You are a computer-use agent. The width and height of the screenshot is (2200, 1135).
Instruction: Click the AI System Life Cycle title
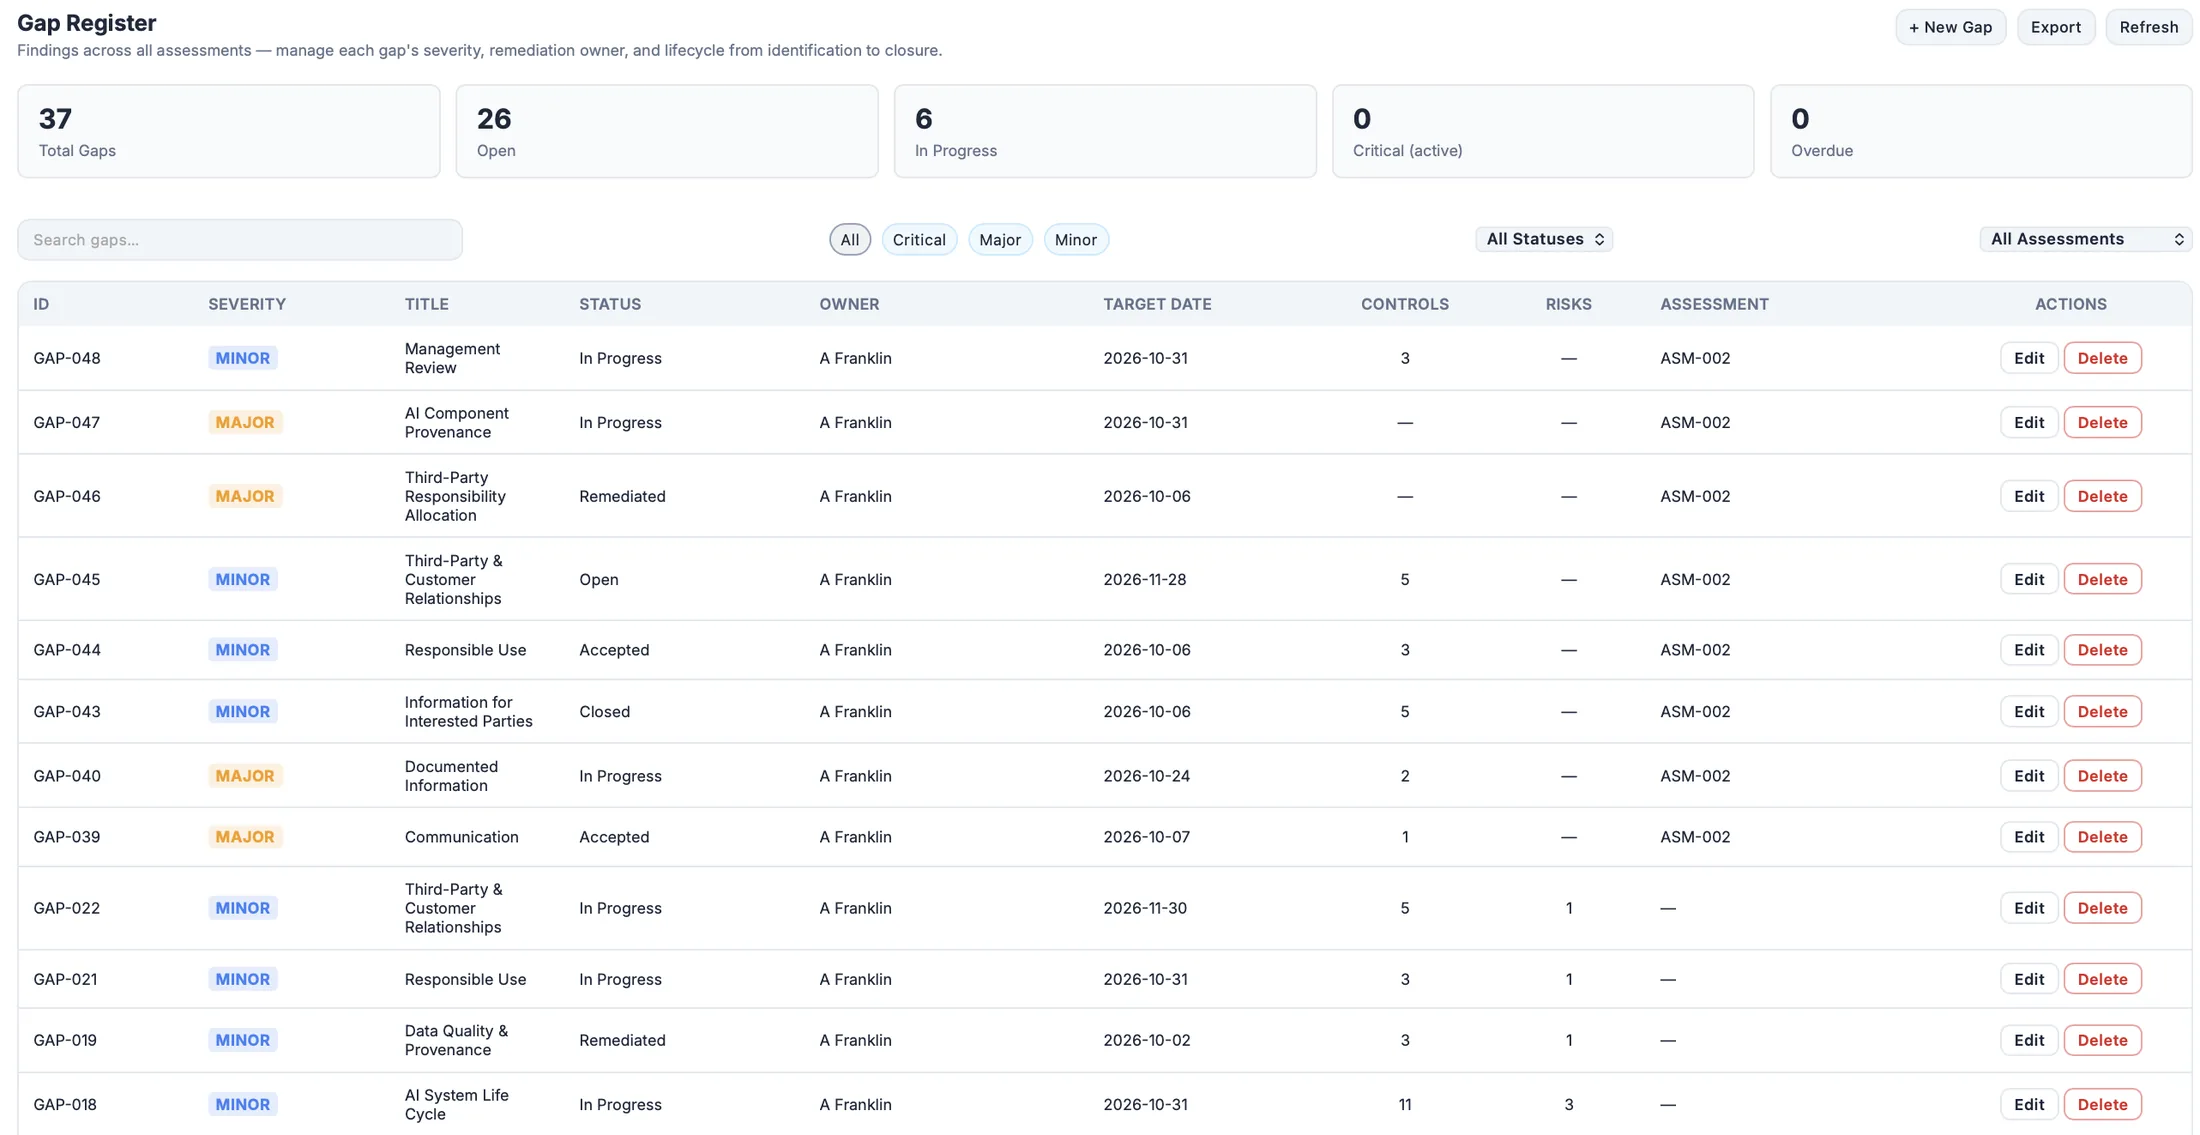[457, 1104]
